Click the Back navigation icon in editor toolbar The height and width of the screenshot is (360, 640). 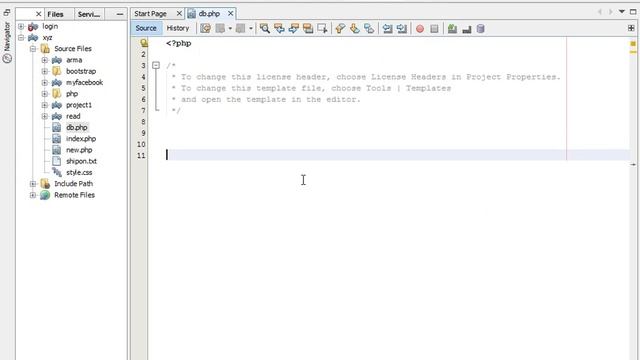coord(220,29)
